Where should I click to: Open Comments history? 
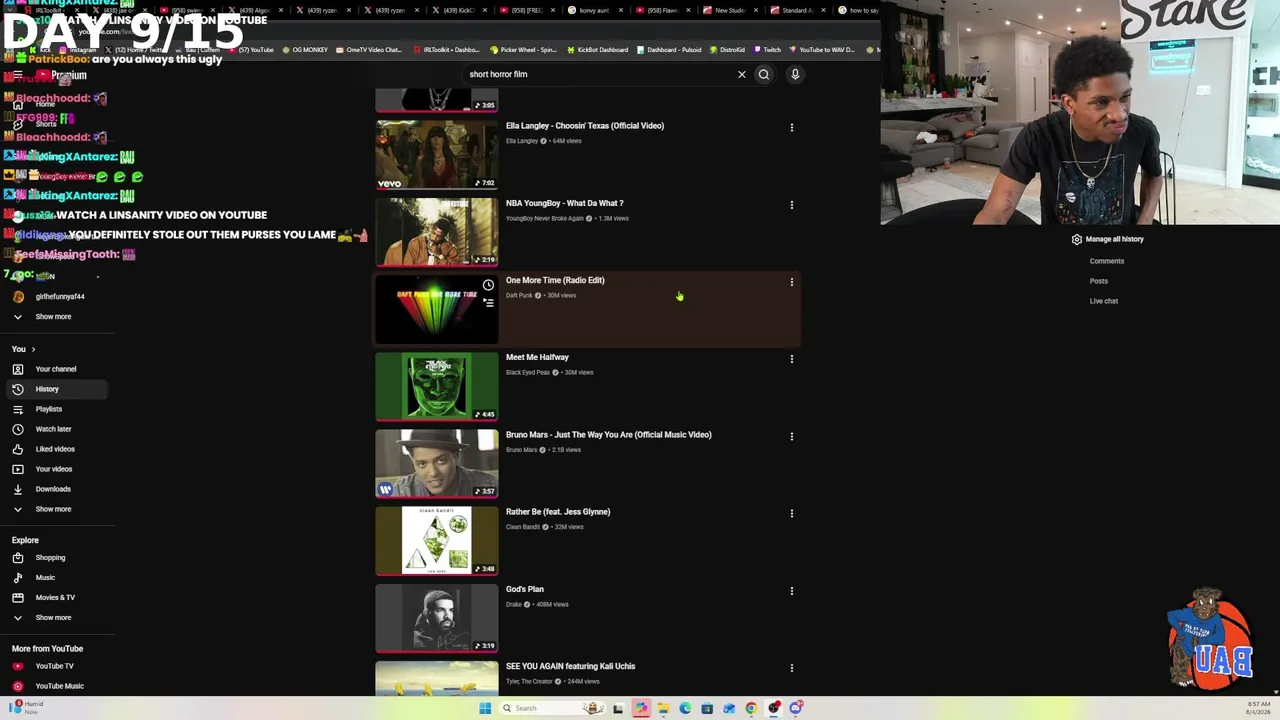(x=1107, y=261)
